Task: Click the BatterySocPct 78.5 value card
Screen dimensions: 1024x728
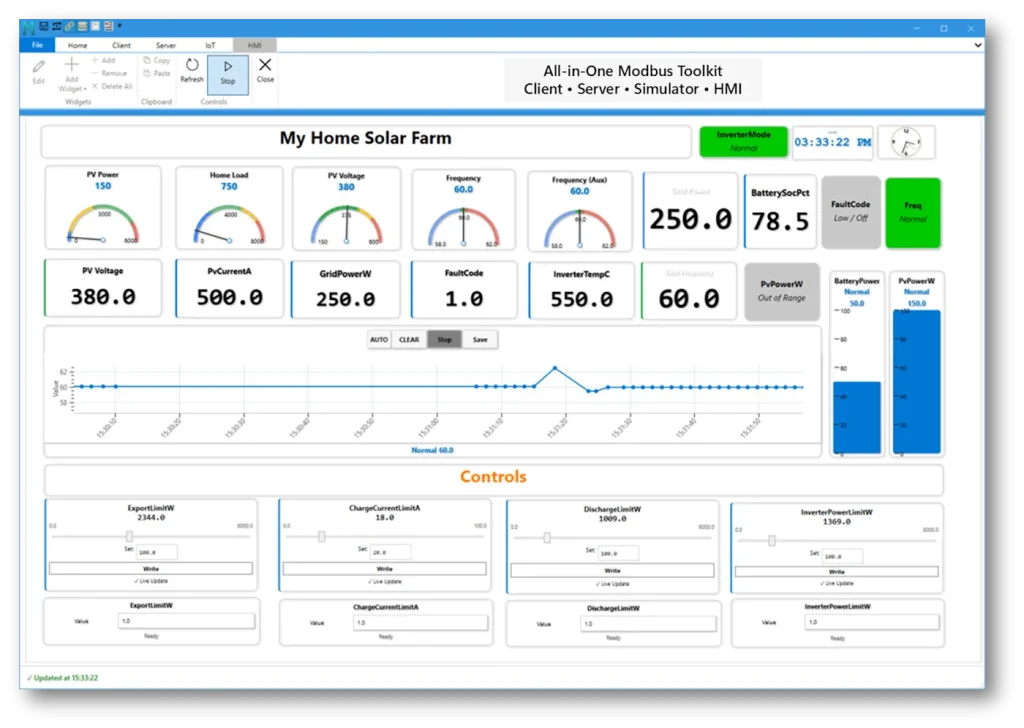Action: coord(780,212)
